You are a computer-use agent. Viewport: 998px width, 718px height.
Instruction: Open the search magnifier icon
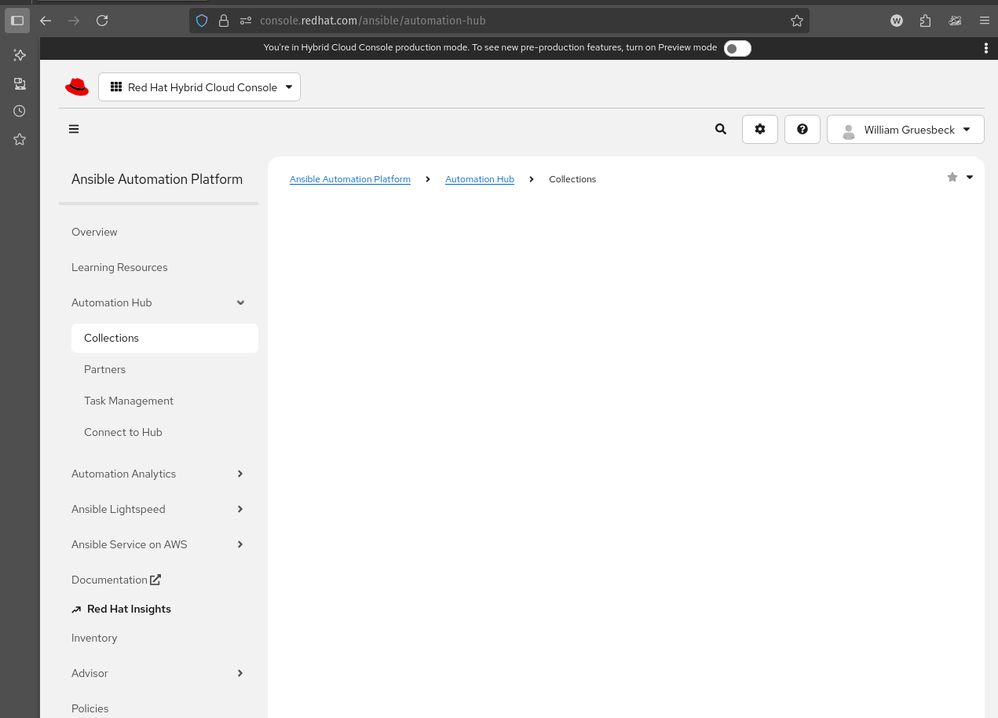point(720,129)
